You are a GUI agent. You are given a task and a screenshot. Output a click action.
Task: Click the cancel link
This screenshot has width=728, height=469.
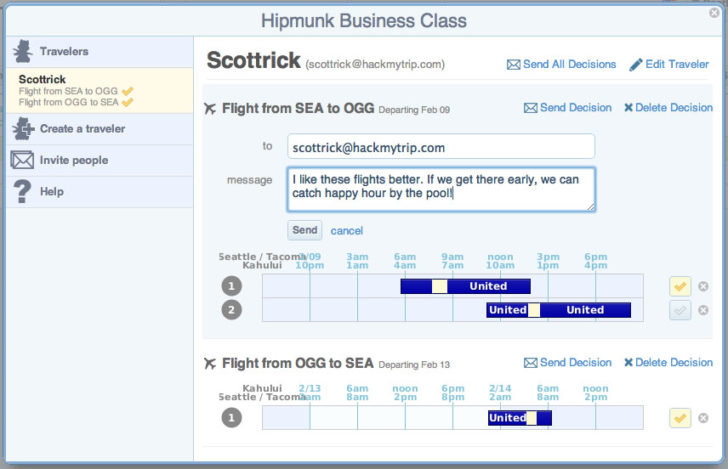click(x=347, y=231)
